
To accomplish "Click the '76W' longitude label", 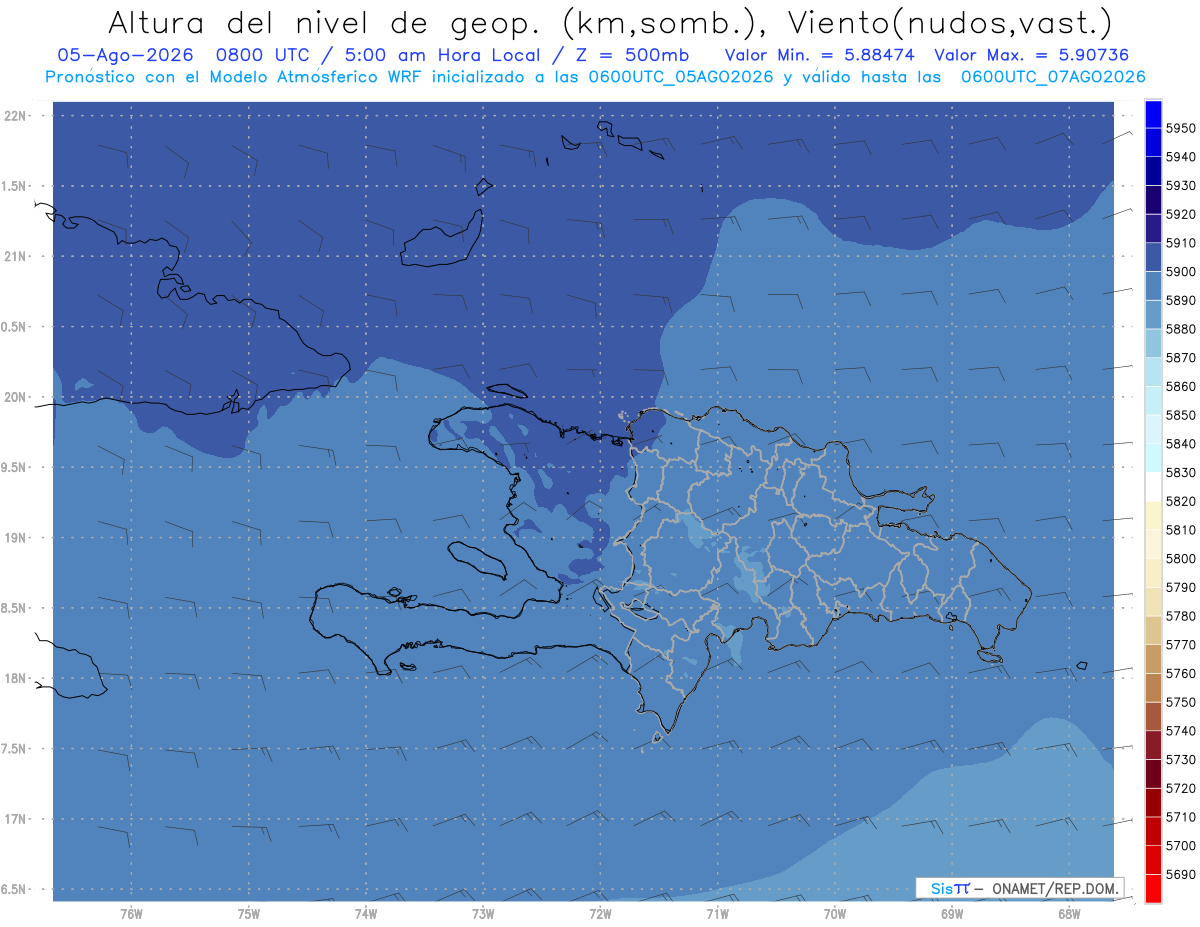I will point(131,914).
